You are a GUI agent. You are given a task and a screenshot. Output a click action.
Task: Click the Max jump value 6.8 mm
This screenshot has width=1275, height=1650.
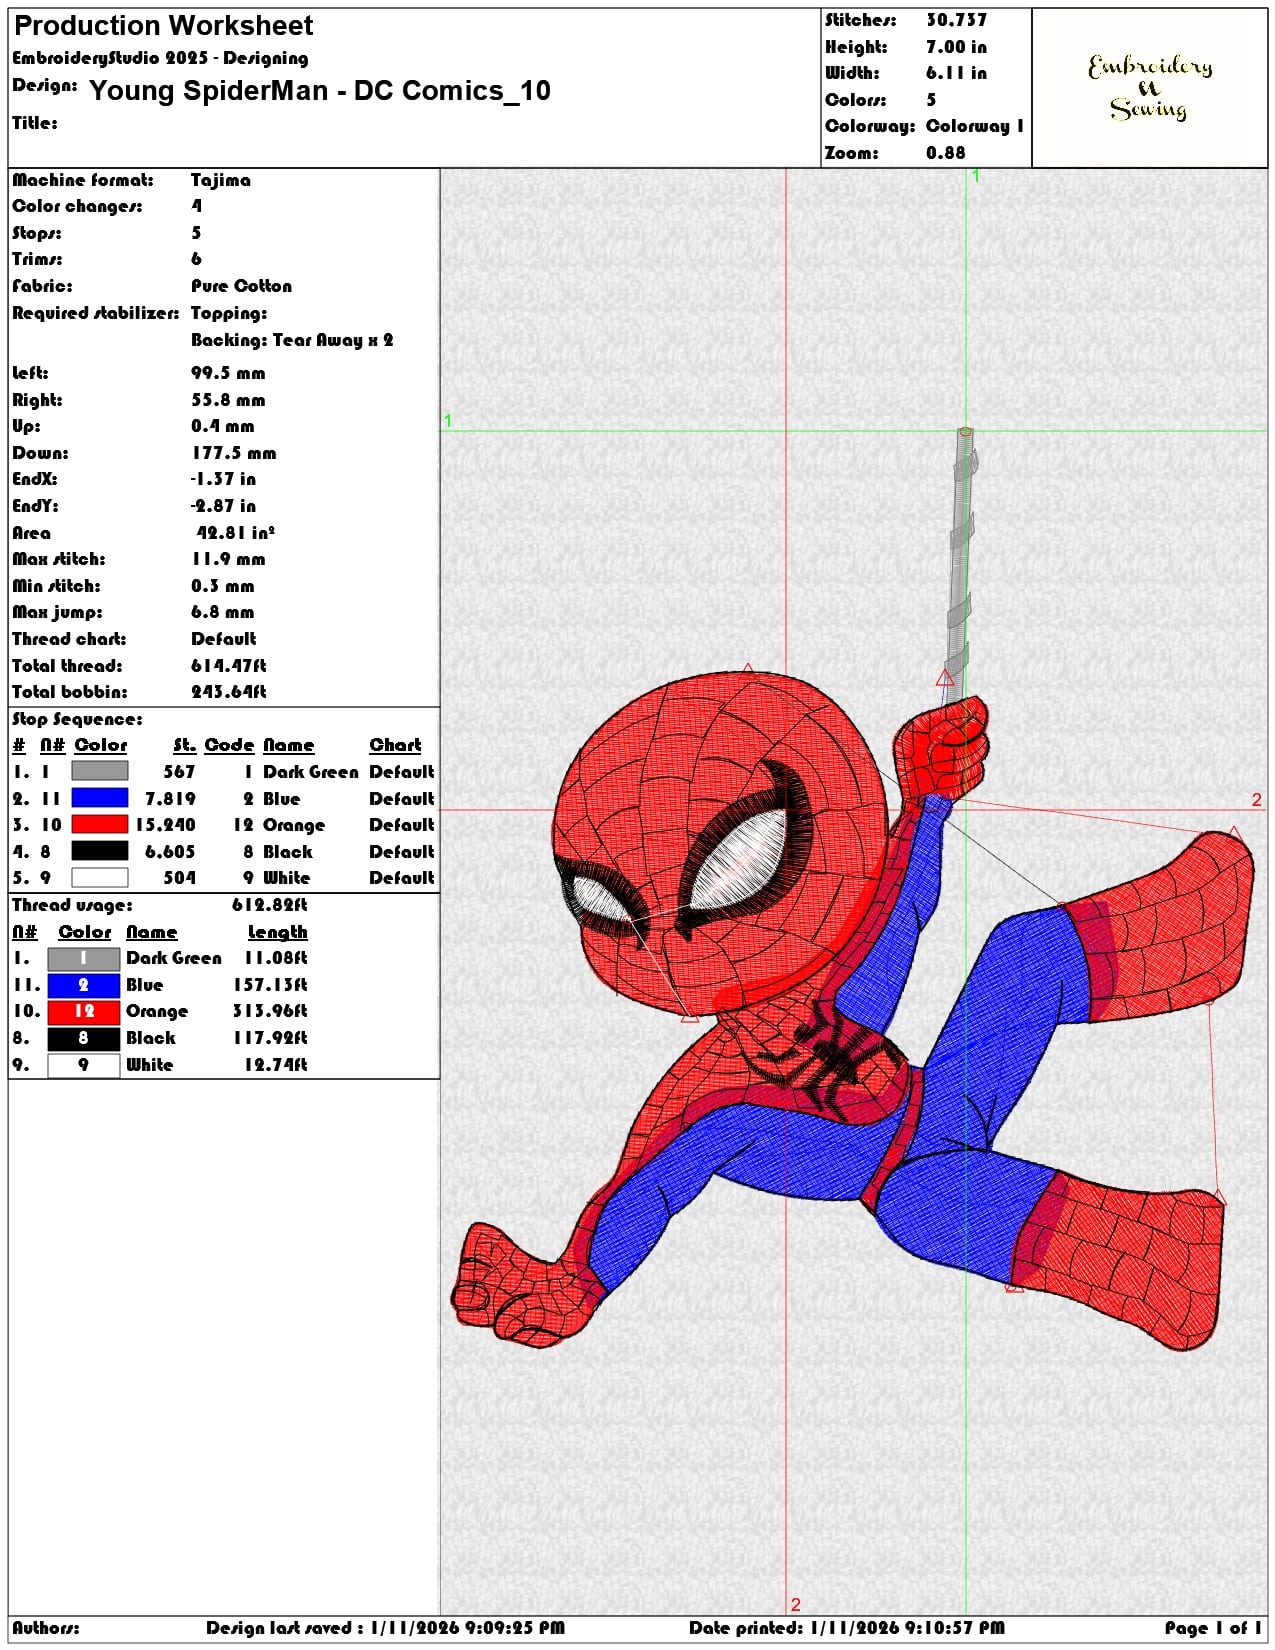pos(222,612)
